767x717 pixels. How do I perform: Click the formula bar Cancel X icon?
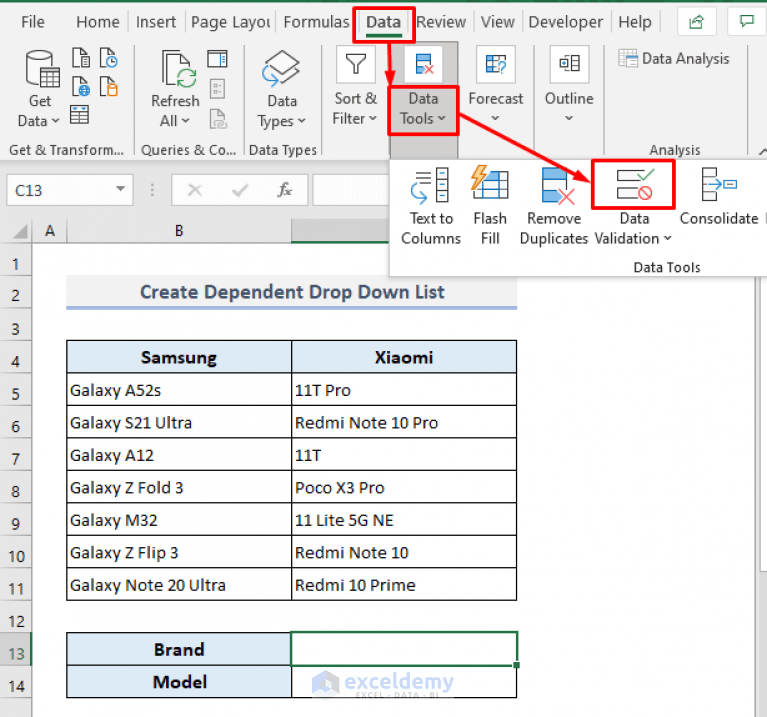[x=195, y=190]
